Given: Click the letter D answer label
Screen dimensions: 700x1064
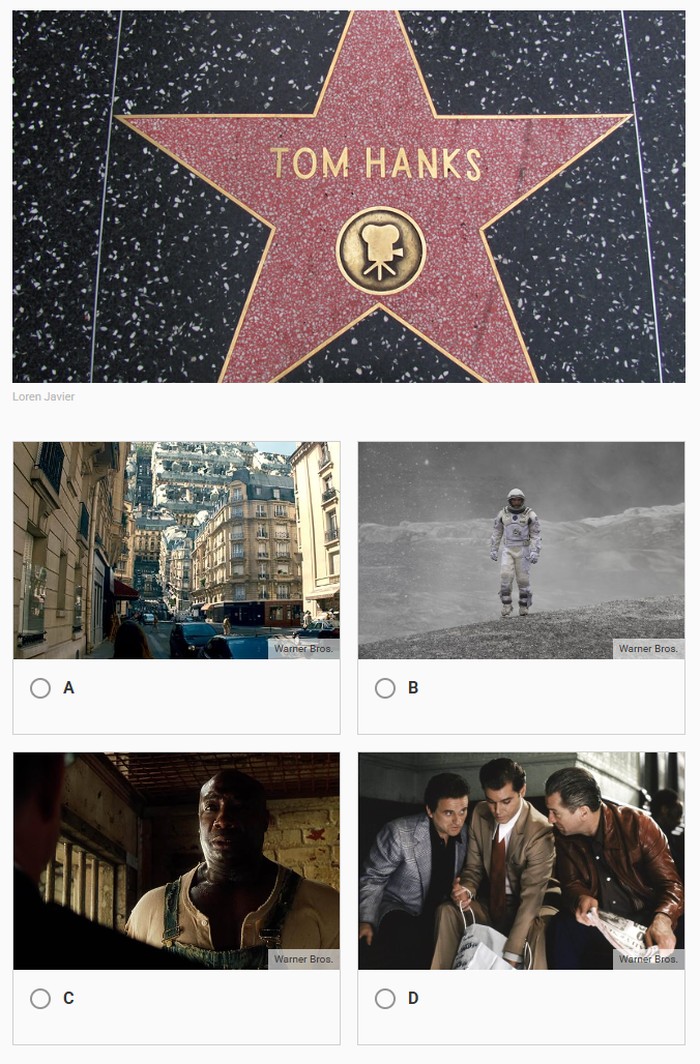Looking at the screenshot, I should point(413,999).
